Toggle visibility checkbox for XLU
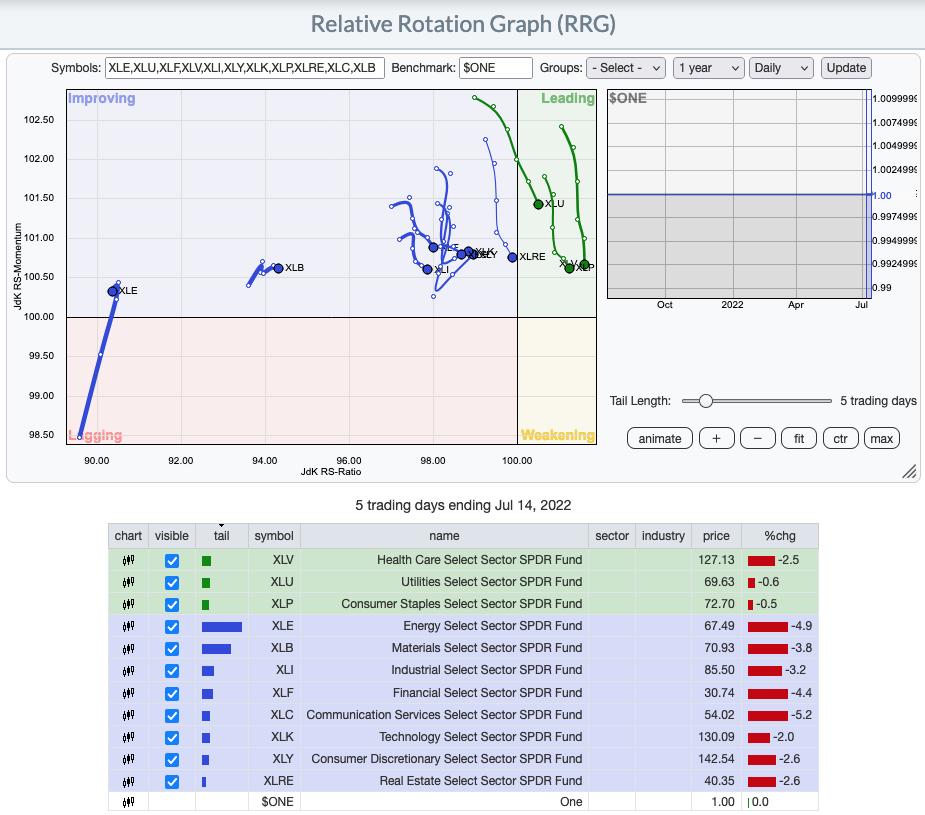The width and height of the screenshot is (925, 815). click(x=172, y=583)
